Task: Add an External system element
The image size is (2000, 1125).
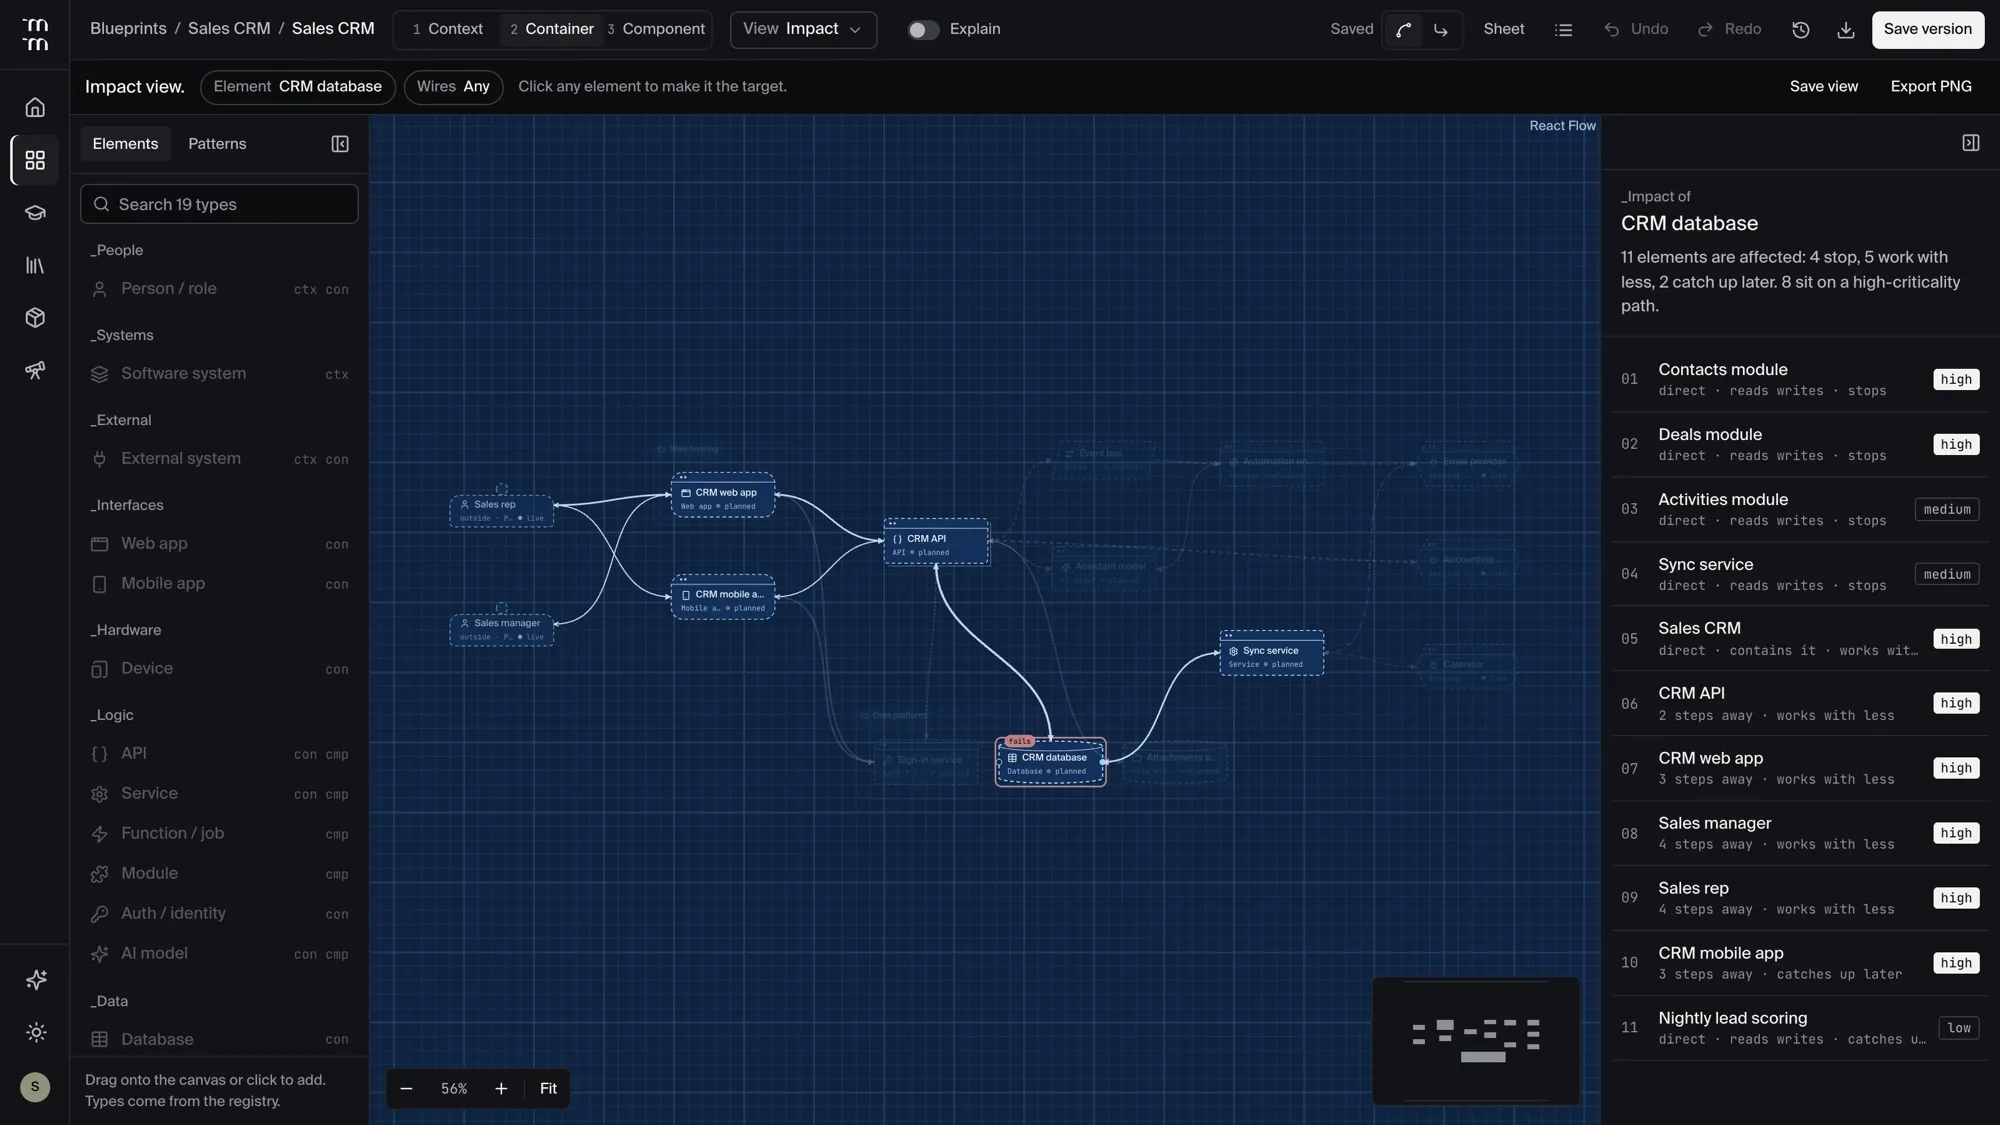Action: click(x=219, y=459)
